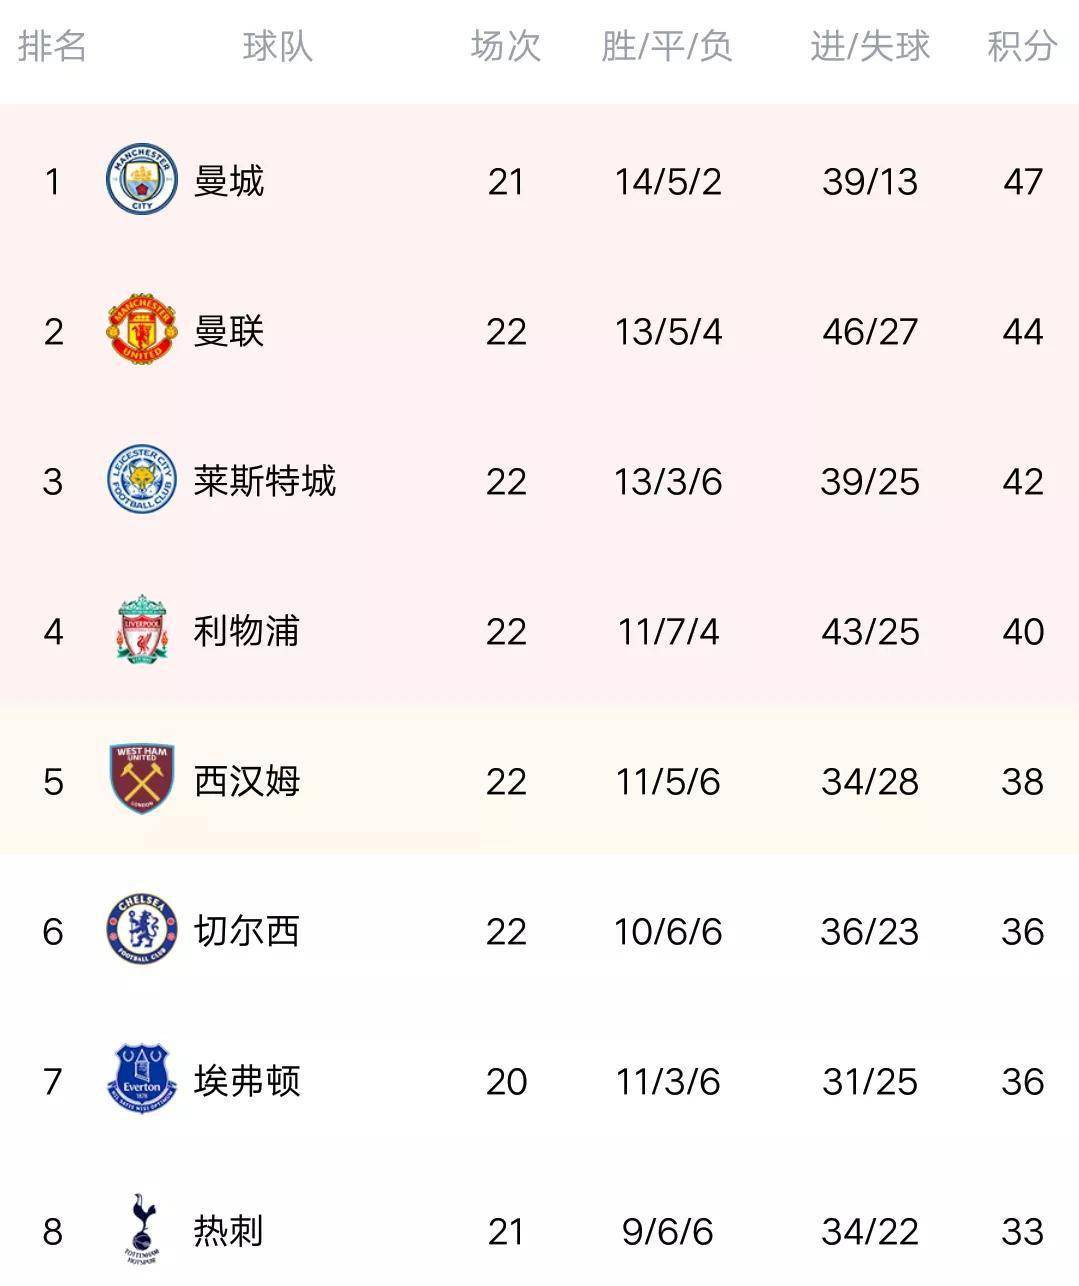Screen dimensions: 1079x1286
Task: Tap the West Ham hammers badge
Action: click(x=142, y=779)
